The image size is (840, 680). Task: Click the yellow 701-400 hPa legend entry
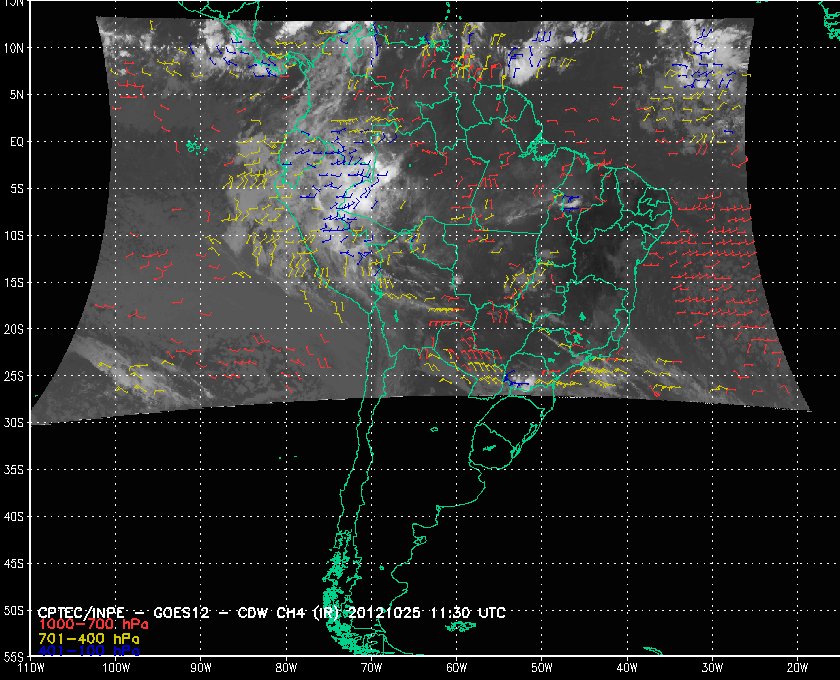88,637
